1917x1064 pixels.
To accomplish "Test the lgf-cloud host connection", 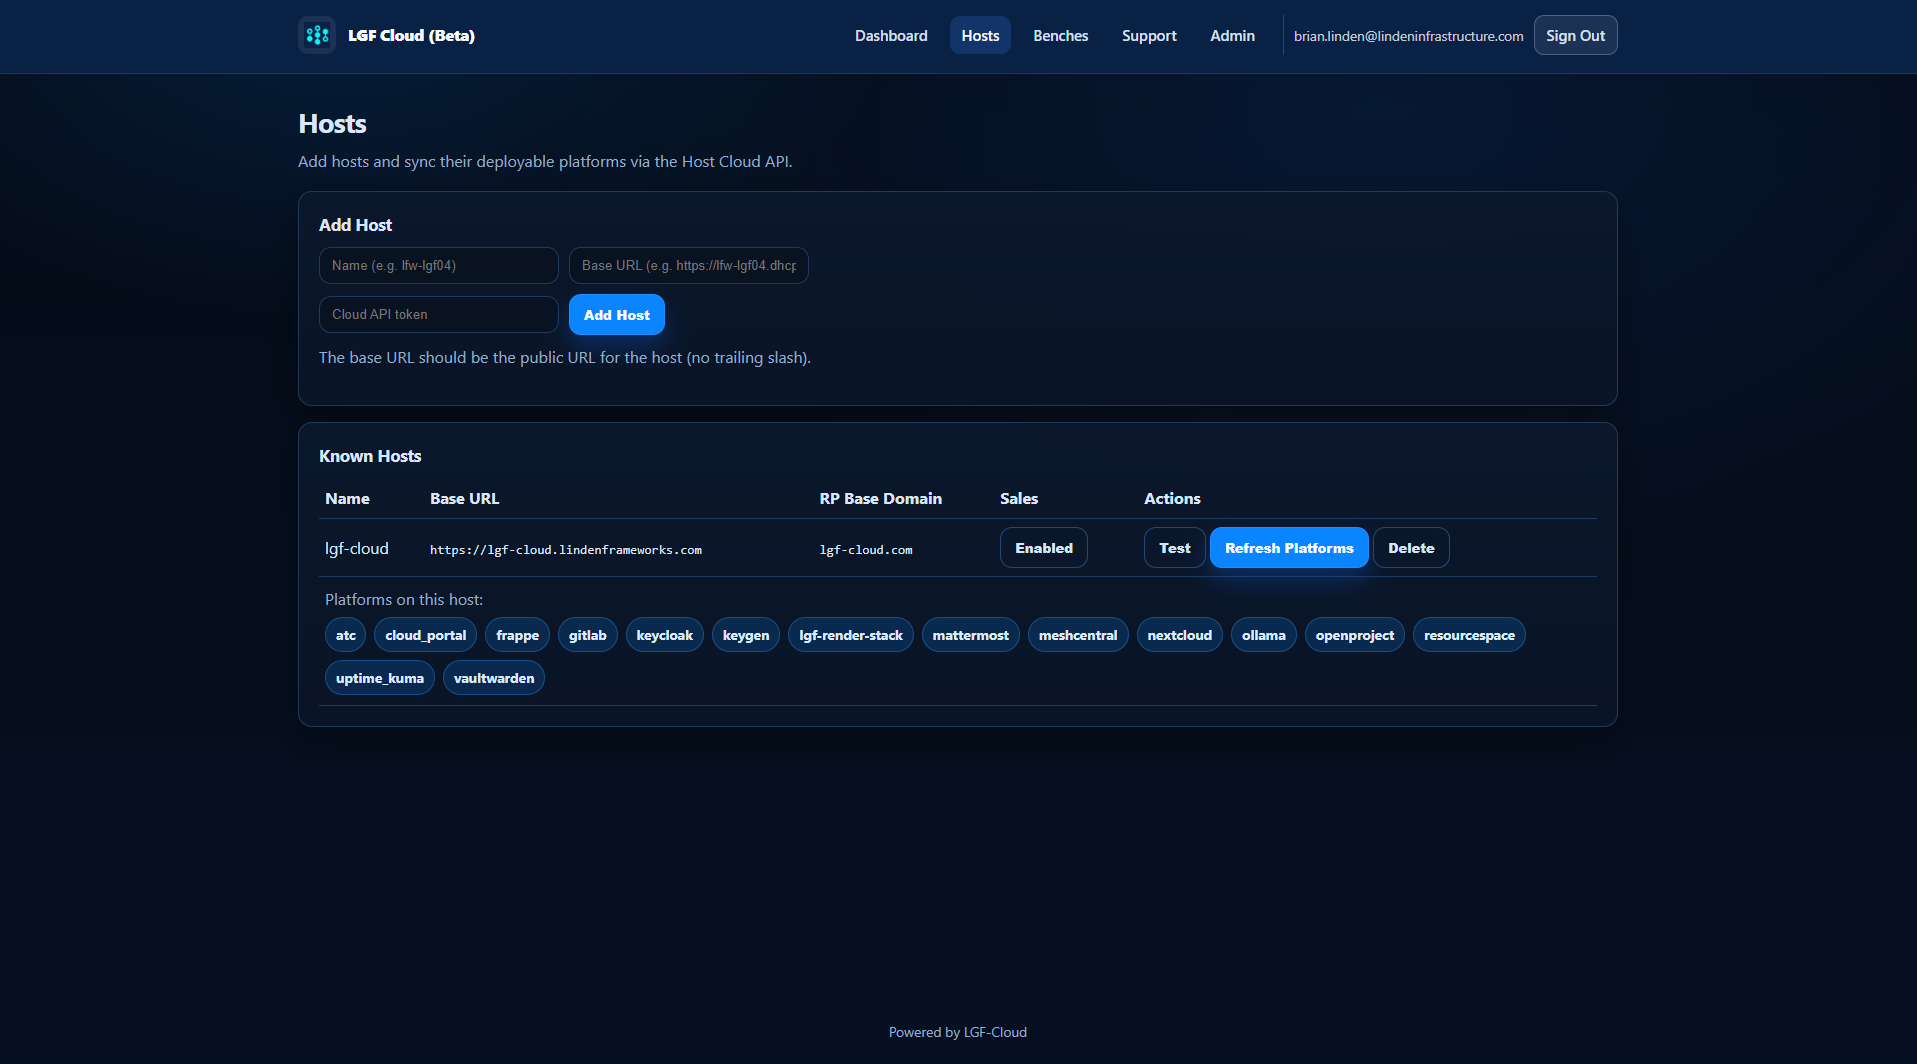I will (x=1174, y=547).
